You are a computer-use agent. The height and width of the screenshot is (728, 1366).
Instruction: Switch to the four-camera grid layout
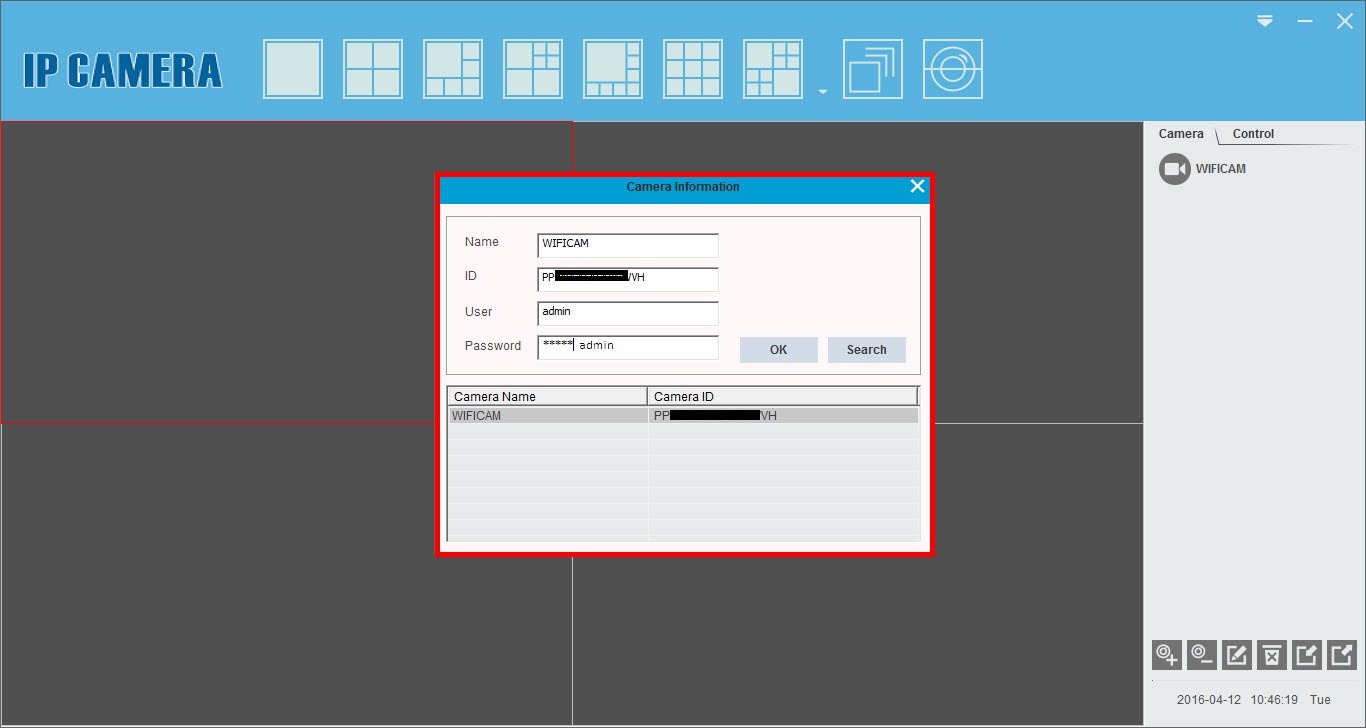[372, 68]
